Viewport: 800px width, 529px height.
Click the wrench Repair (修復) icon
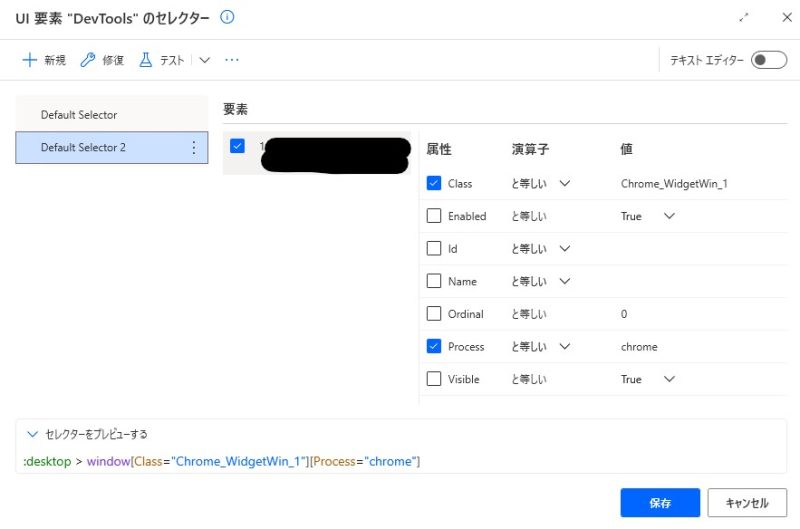[87, 60]
